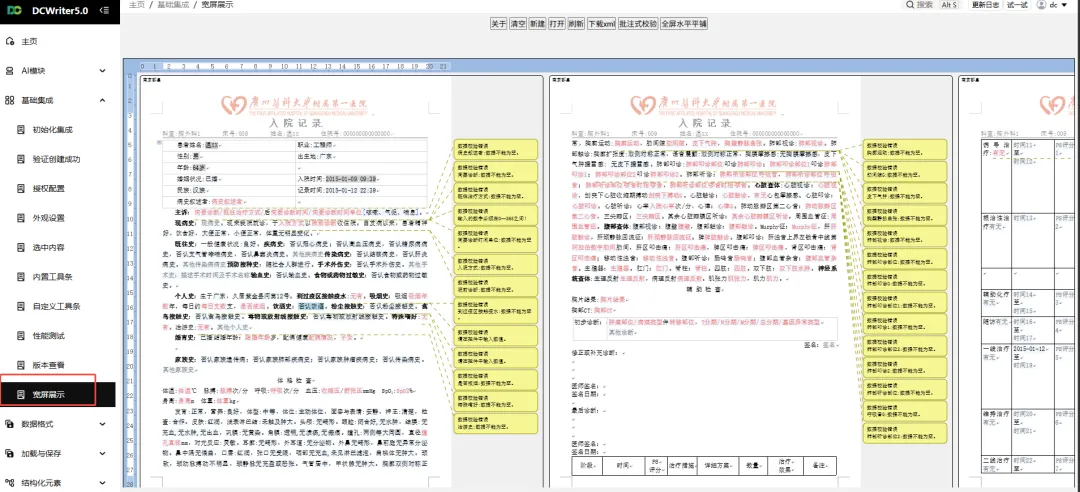Click the 刷新 button
Viewport: 1080px width, 492px height.
pyautogui.click(x=577, y=23)
